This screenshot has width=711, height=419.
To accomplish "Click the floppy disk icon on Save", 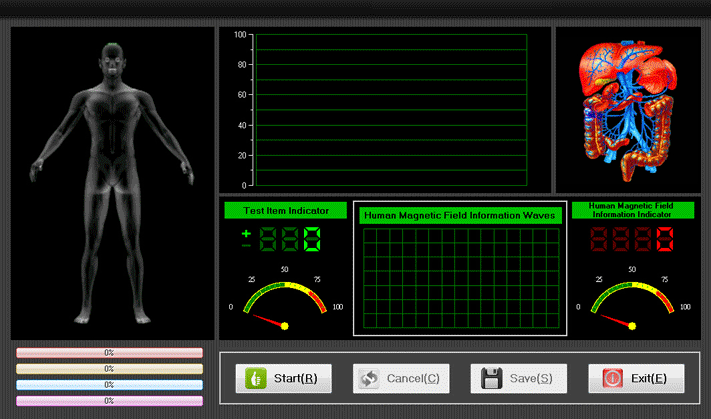I will click(491, 378).
